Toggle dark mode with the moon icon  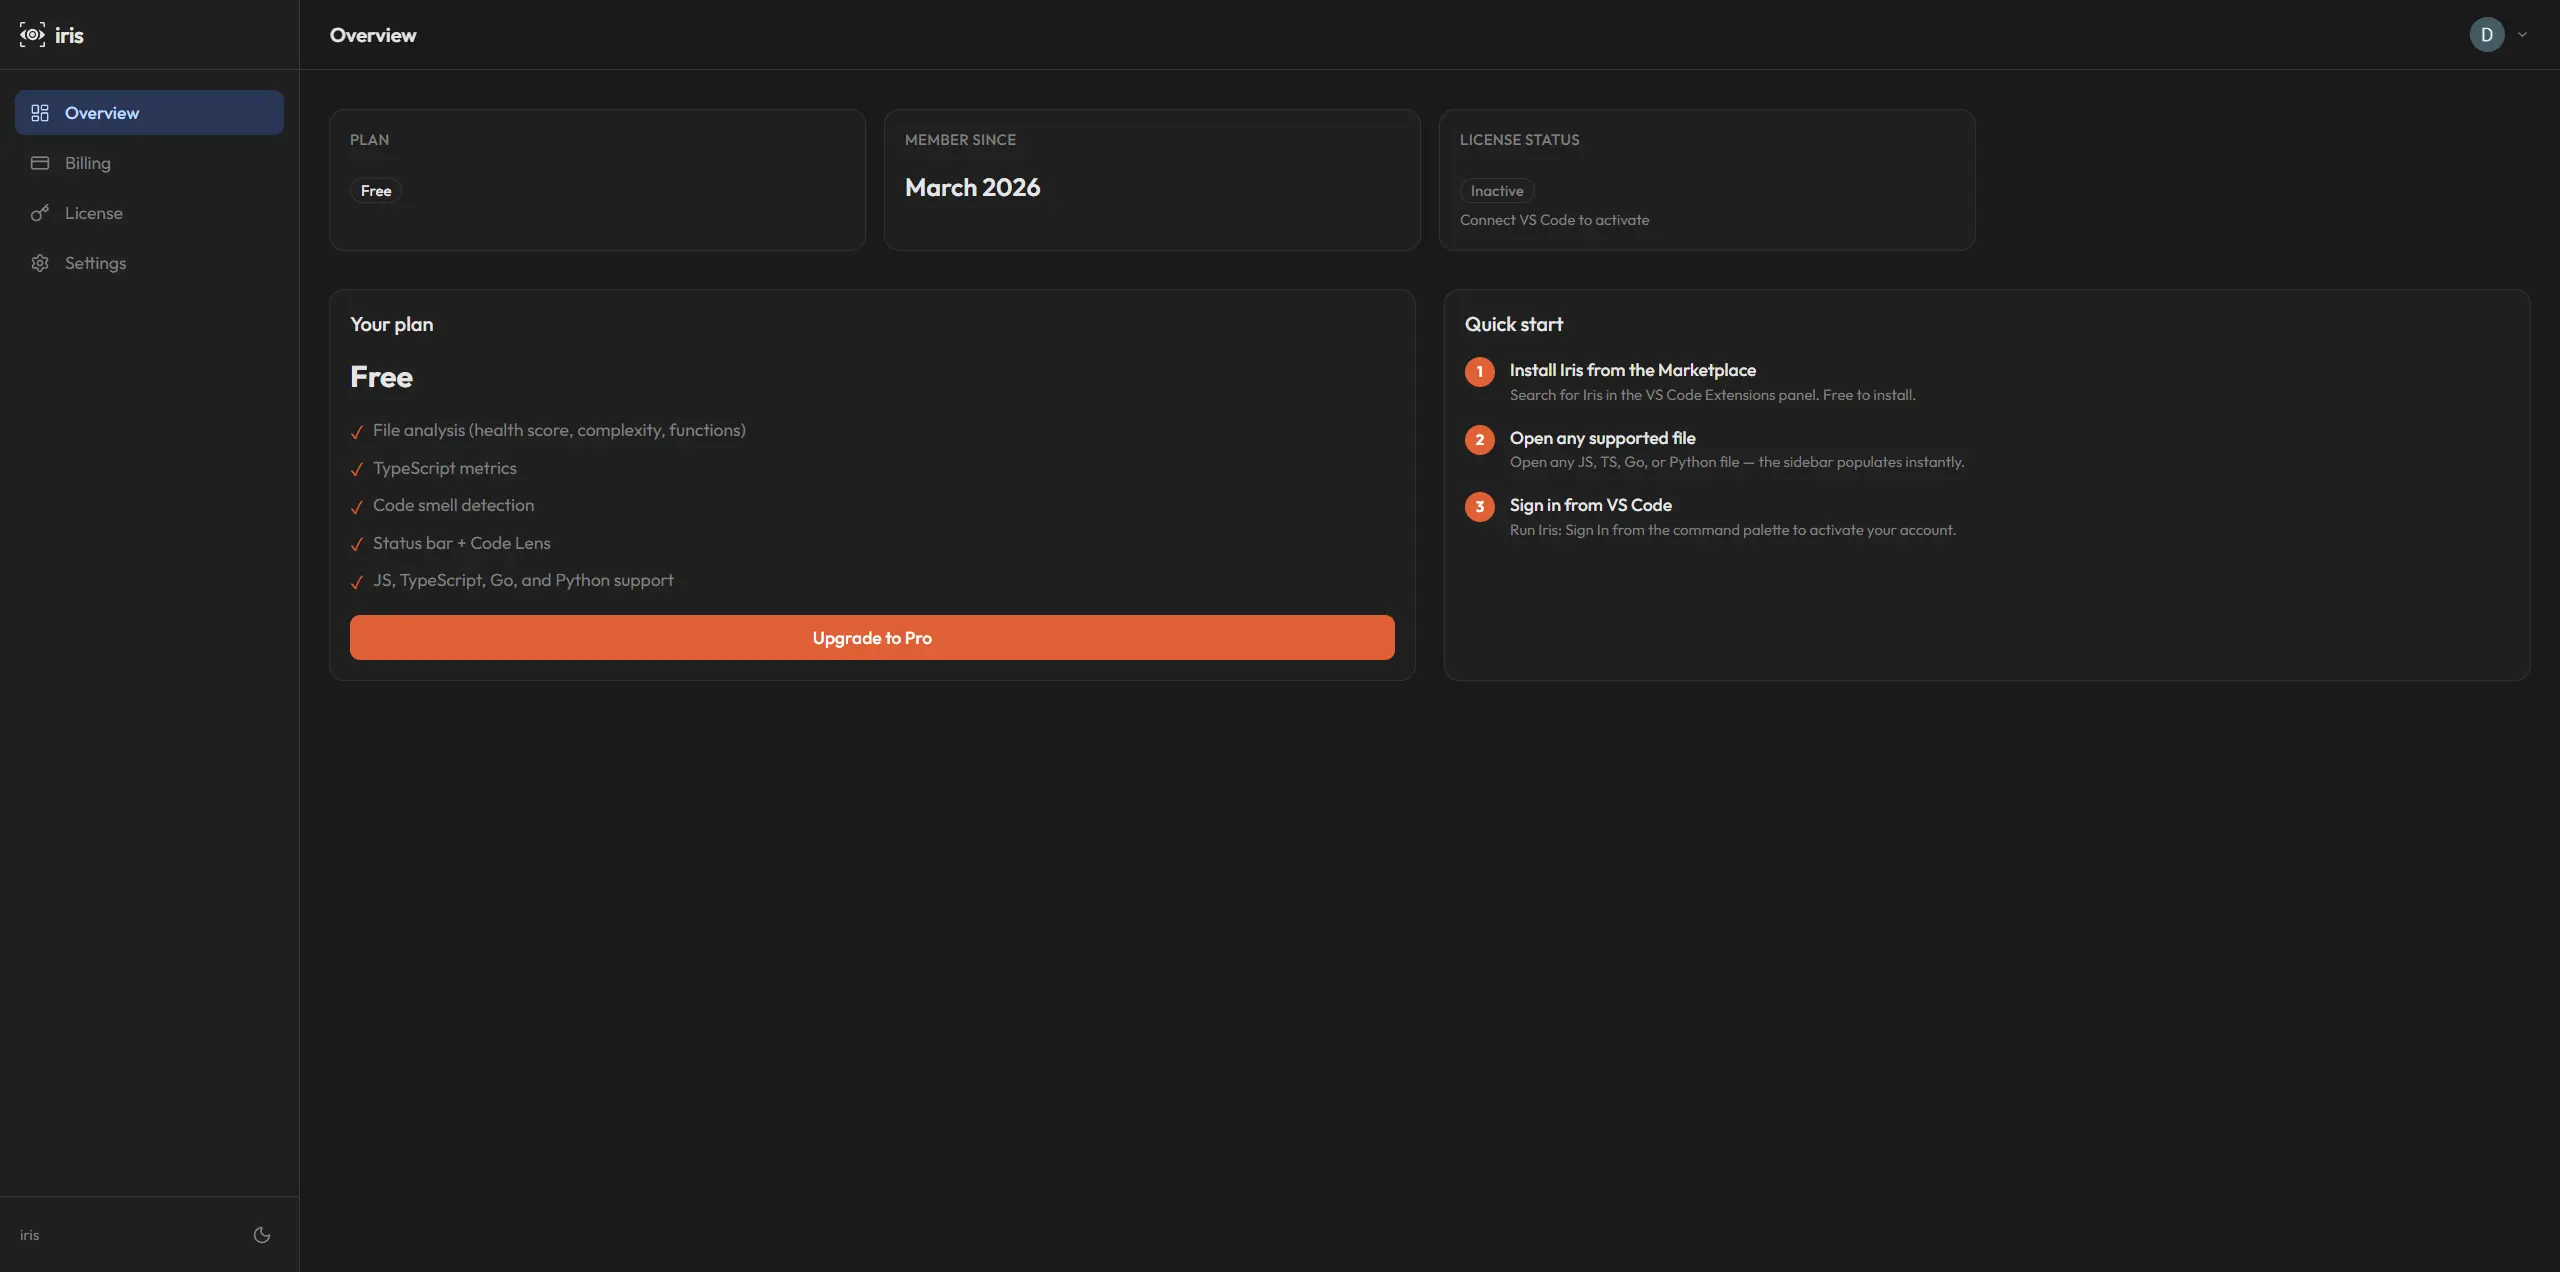point(261,1235)
